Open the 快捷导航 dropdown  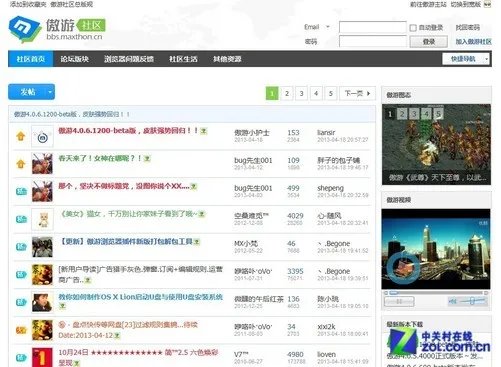pyautogui.click(x=465, y=59)
